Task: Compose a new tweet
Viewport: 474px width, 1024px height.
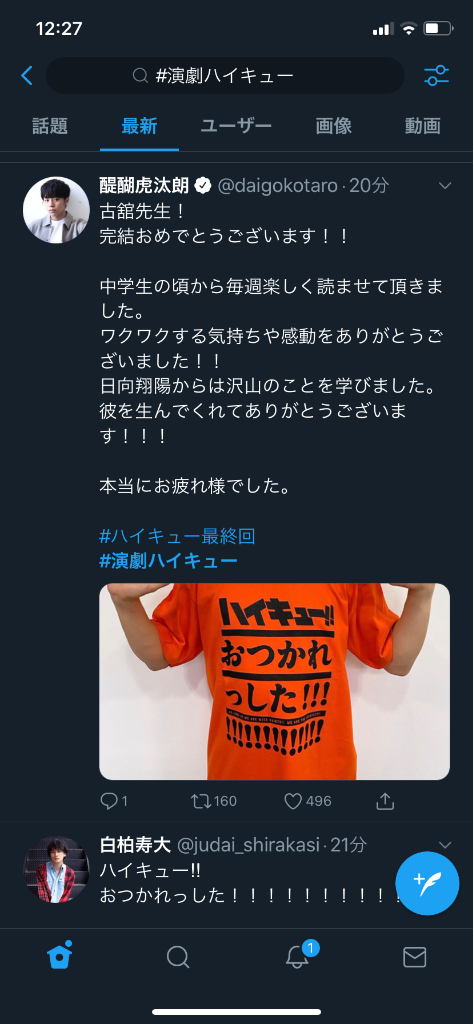Action: coord(428,884)
